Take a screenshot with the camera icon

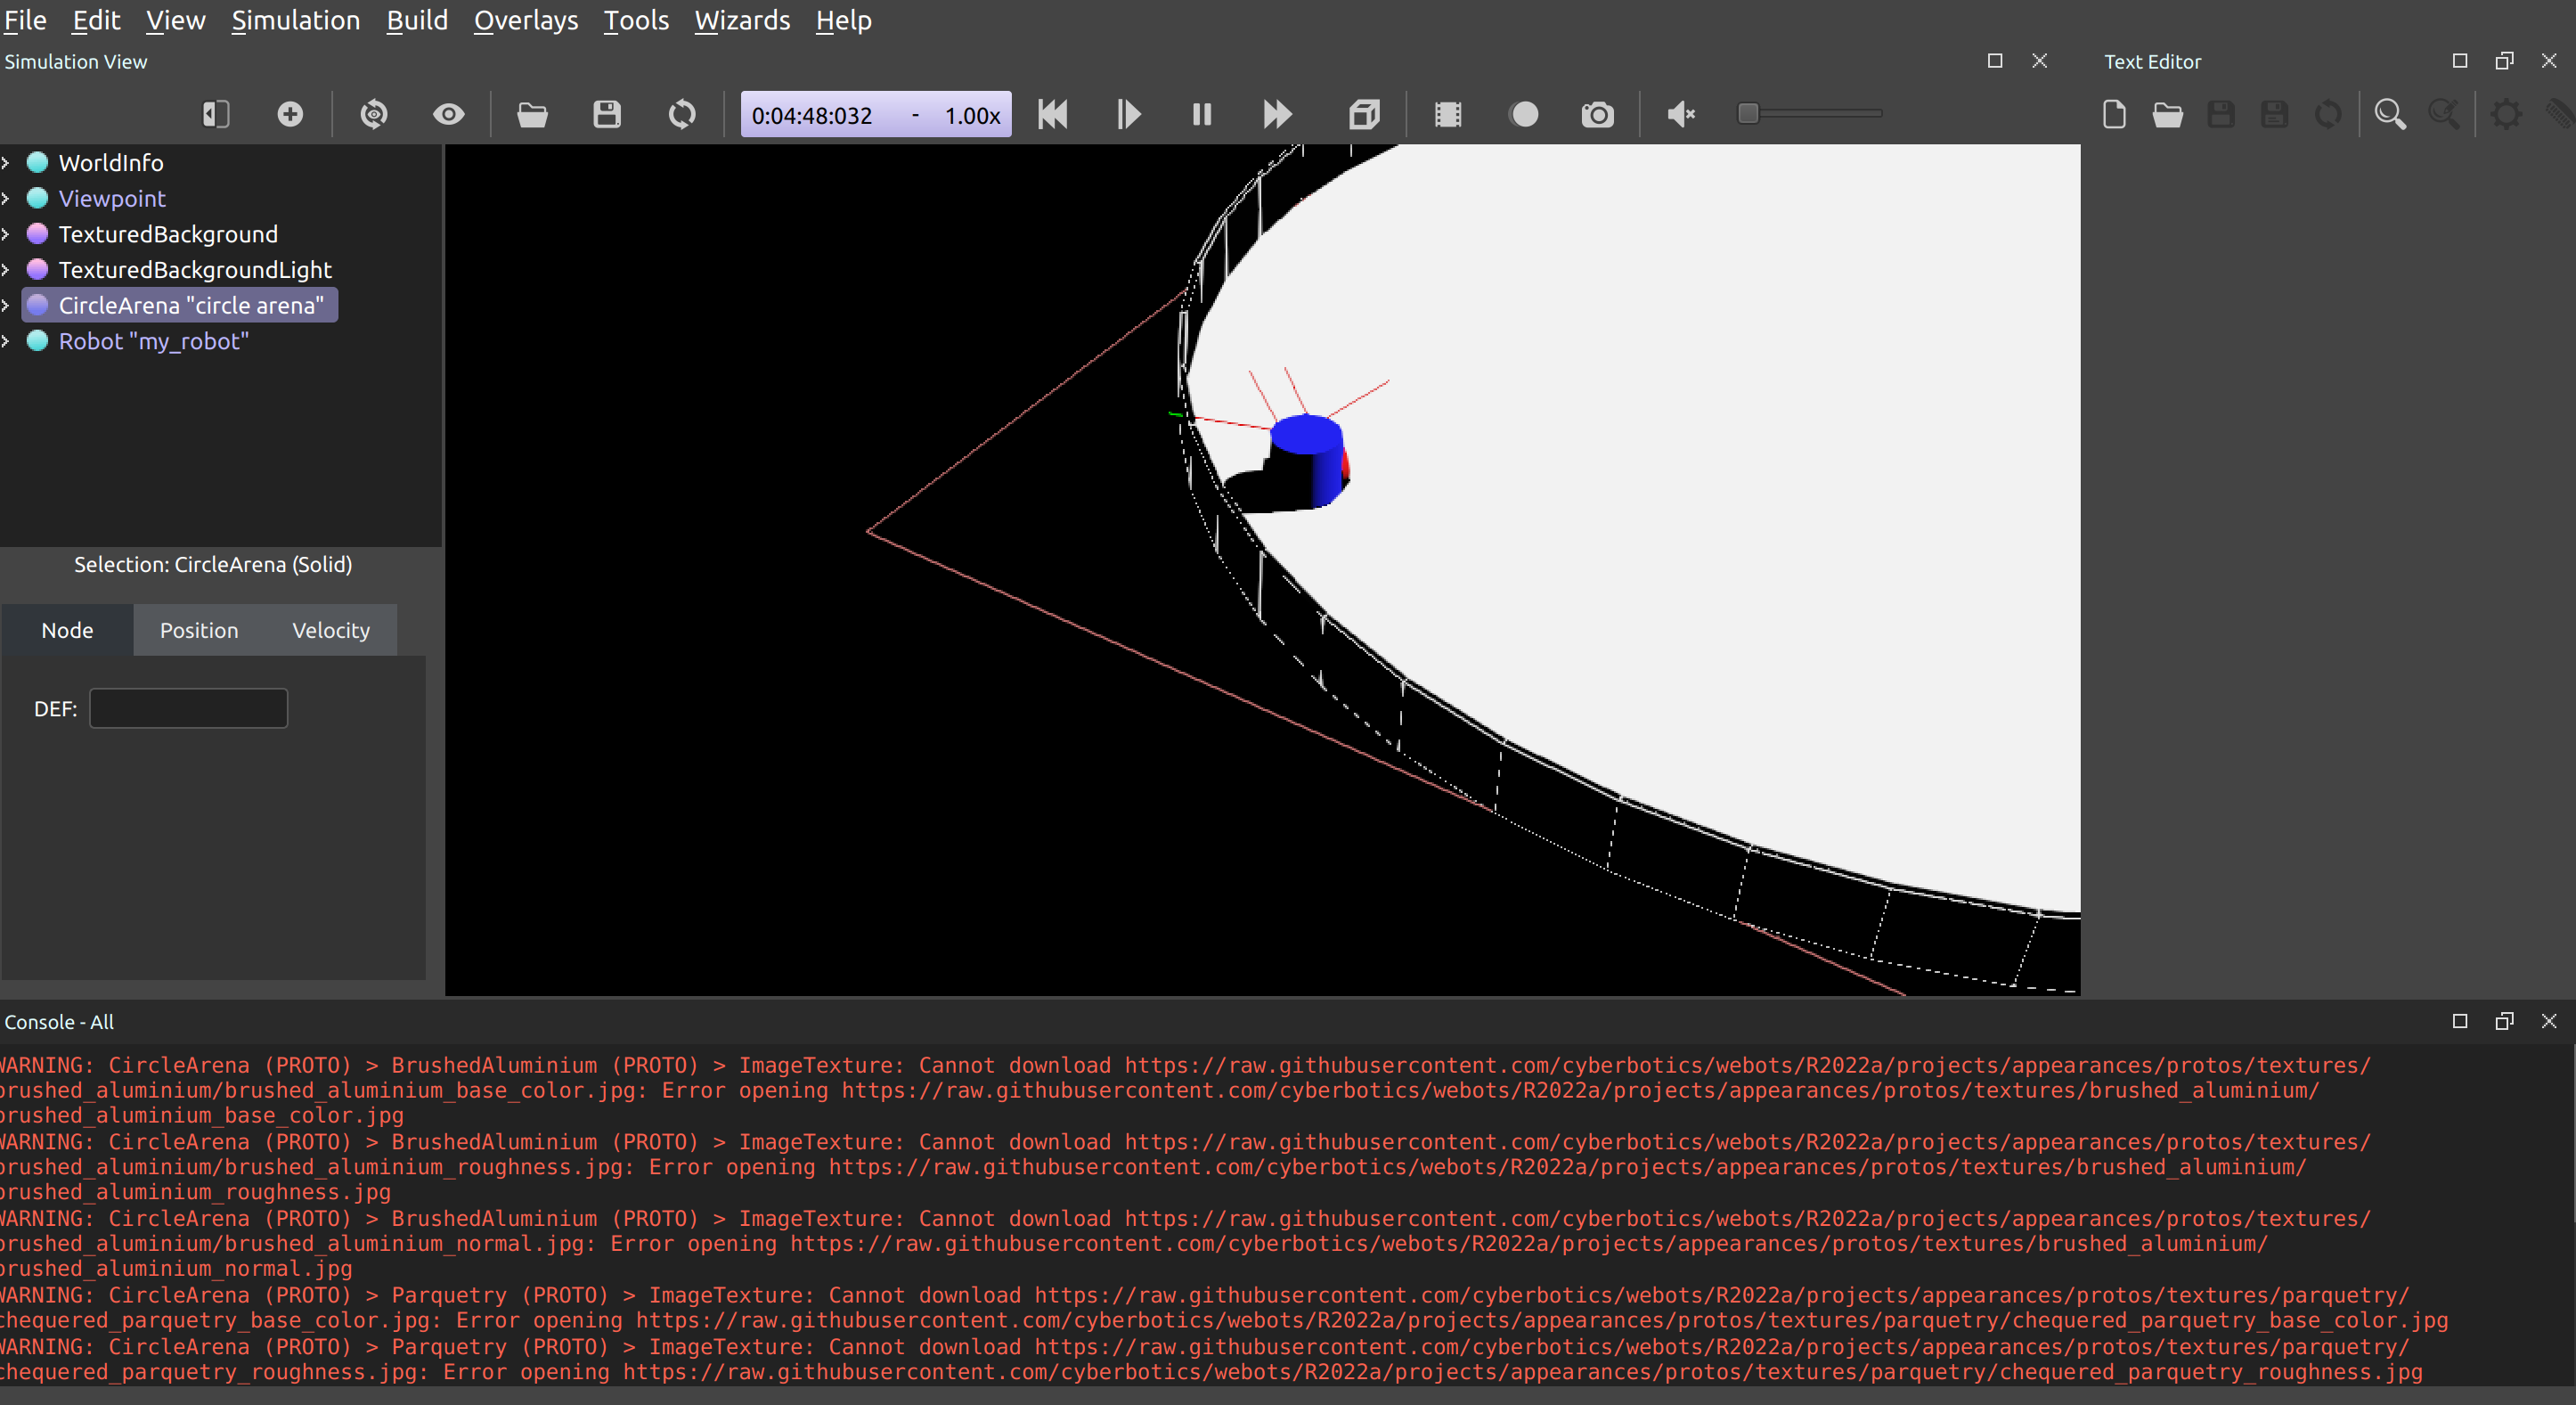(x=1598, y=114)
